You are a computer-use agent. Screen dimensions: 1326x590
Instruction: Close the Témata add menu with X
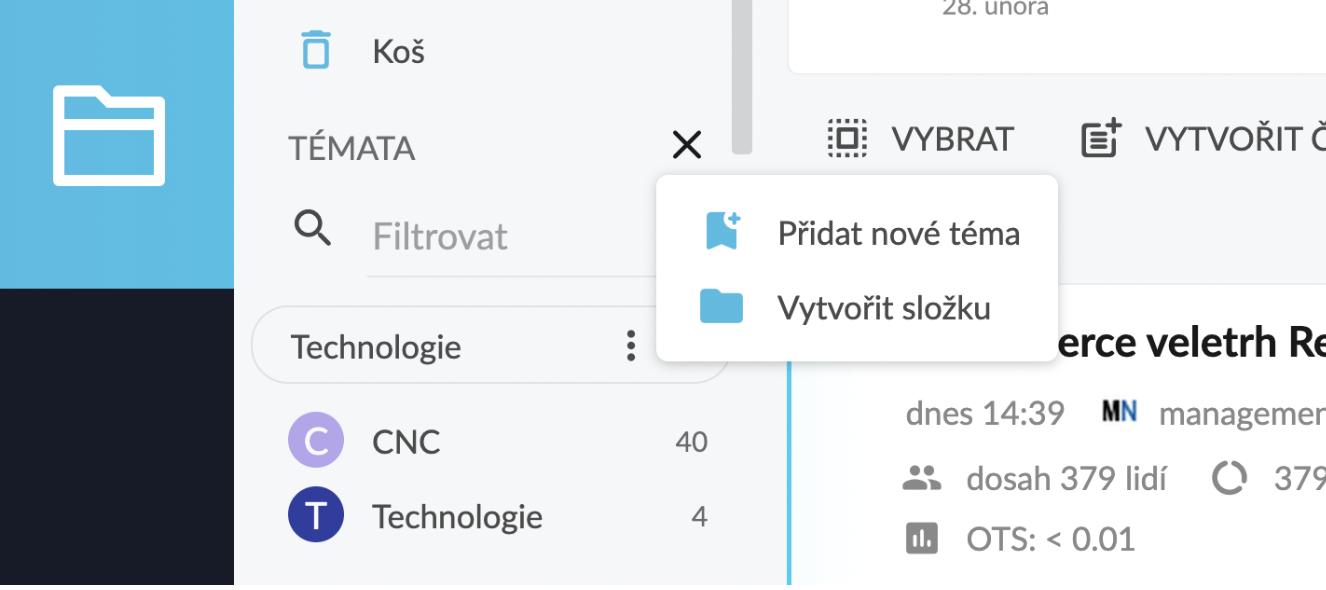687,145
